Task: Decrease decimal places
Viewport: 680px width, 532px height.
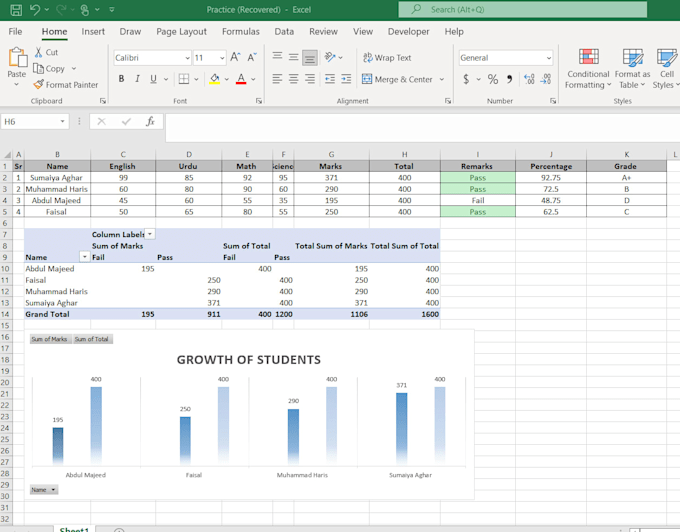Action: point(546,79)
